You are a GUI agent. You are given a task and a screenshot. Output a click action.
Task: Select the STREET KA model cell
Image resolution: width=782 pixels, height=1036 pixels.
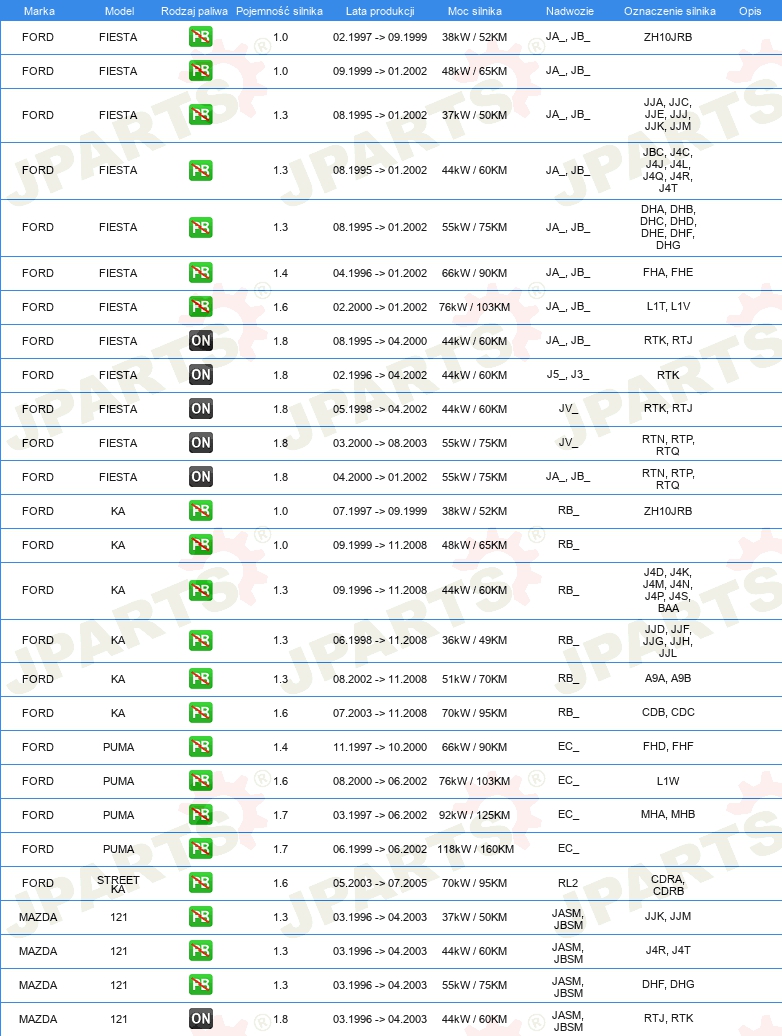(118, 884)
